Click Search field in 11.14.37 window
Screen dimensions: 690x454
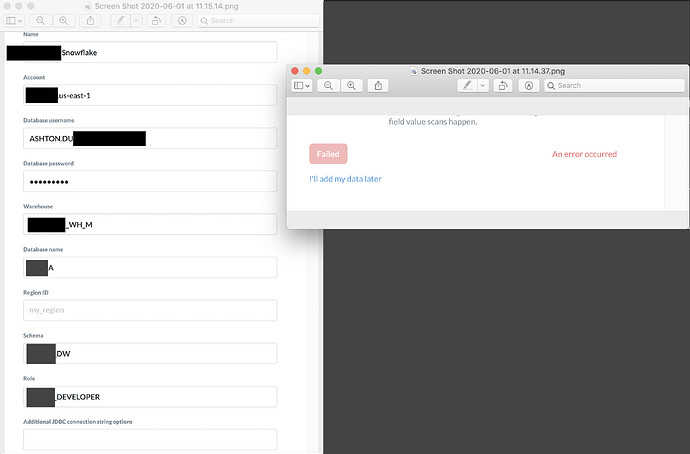point(614,86)
